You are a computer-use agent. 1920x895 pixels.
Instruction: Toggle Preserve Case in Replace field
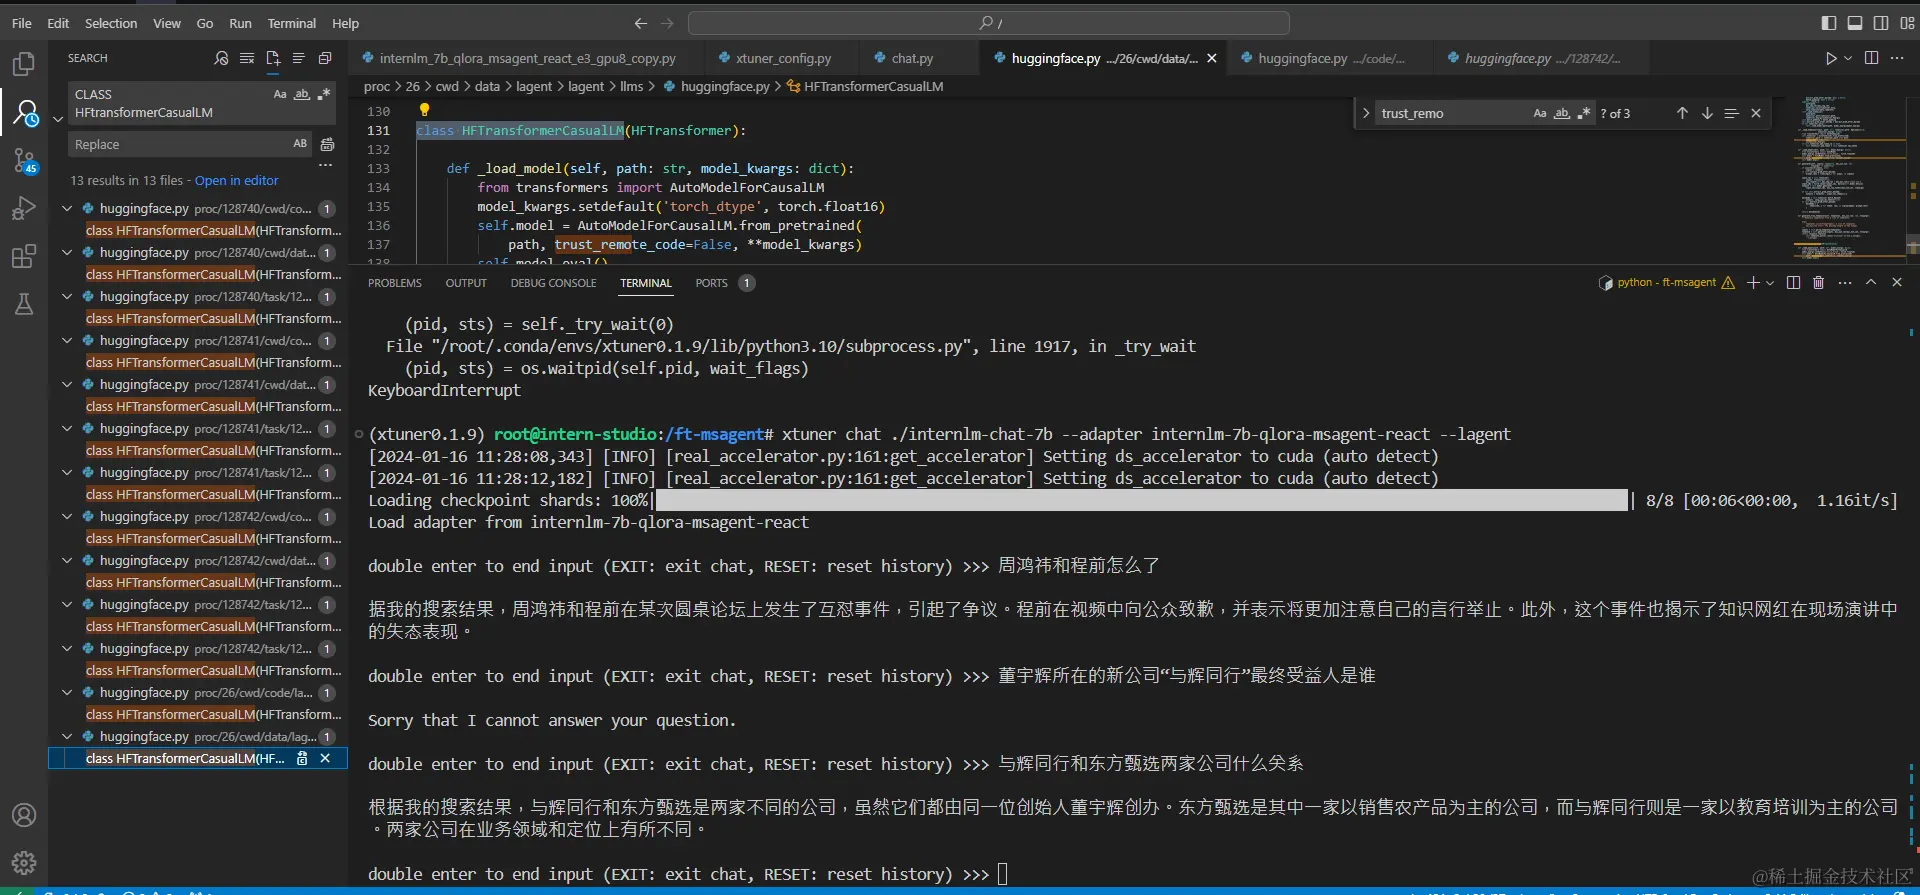(x=300, y=144)
